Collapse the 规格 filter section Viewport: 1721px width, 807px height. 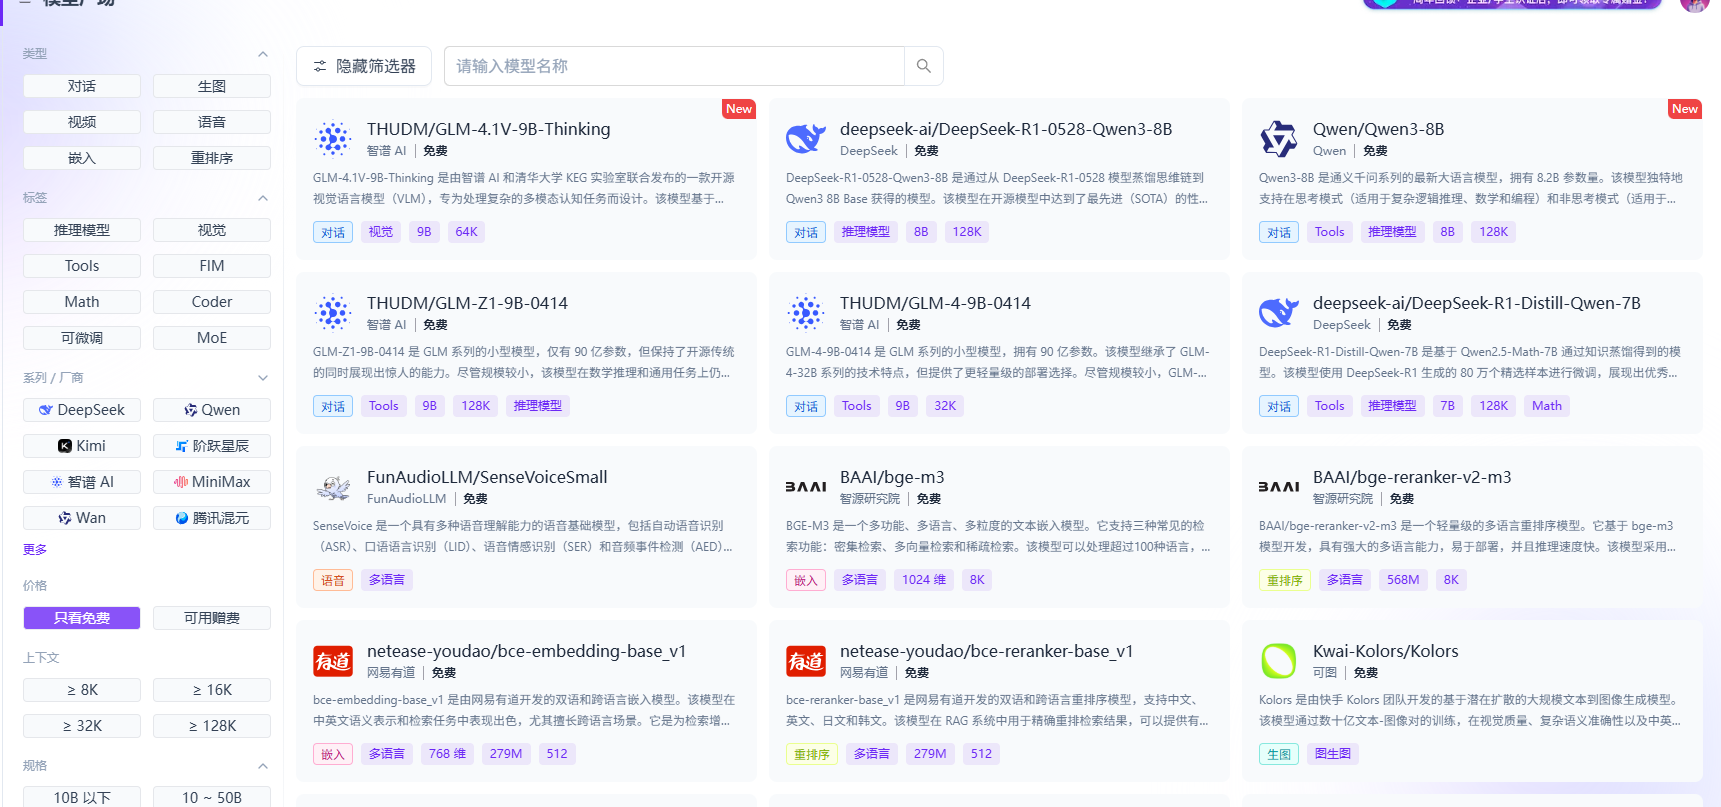pos(263,766)
